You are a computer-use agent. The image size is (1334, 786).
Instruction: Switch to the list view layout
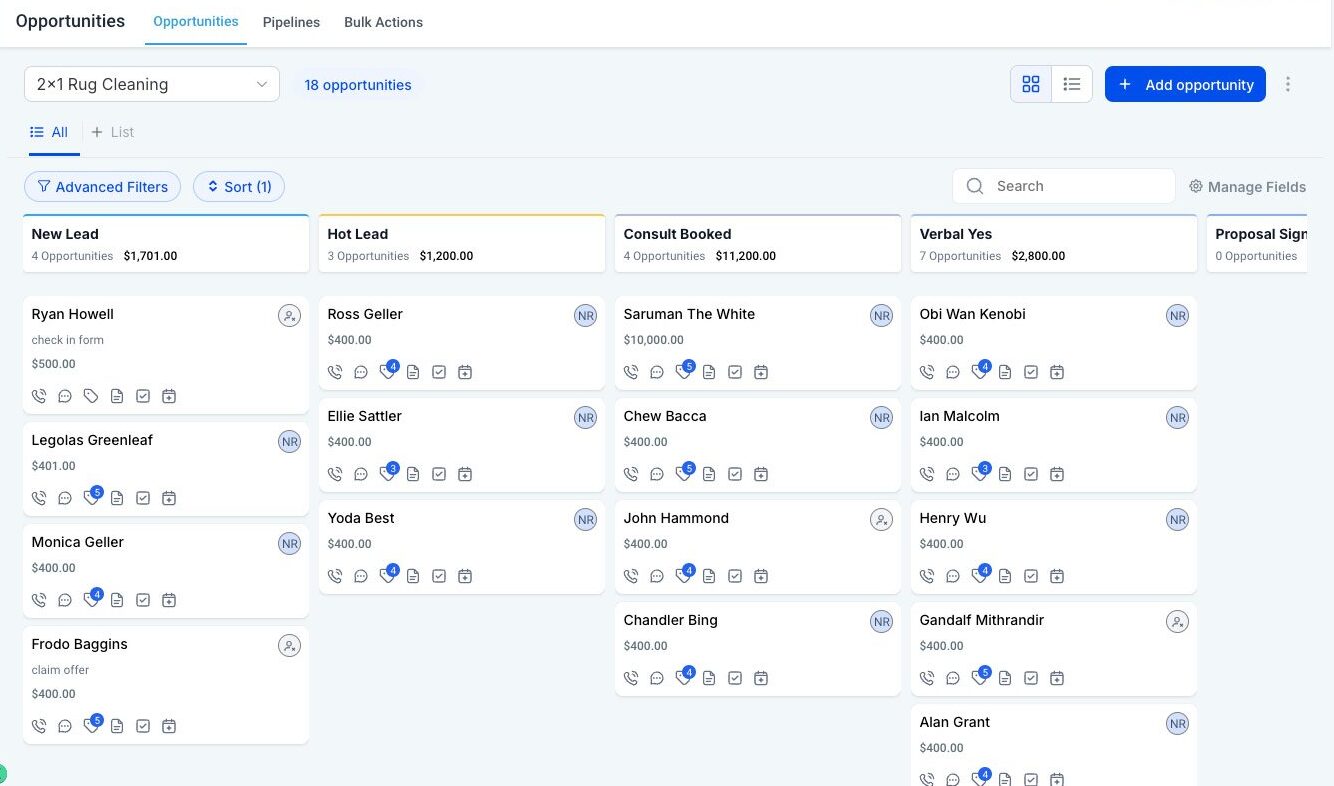(x=1072, y=85)
